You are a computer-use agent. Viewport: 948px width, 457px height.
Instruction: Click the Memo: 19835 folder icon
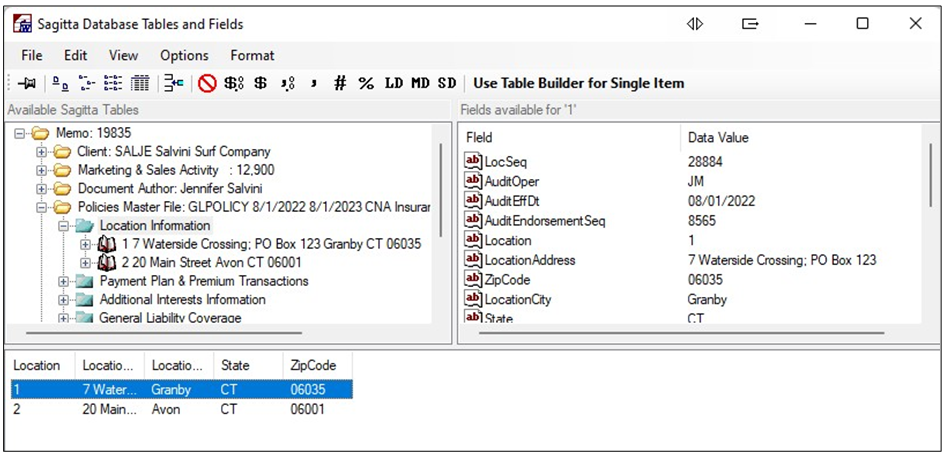(x=41, y=133)
